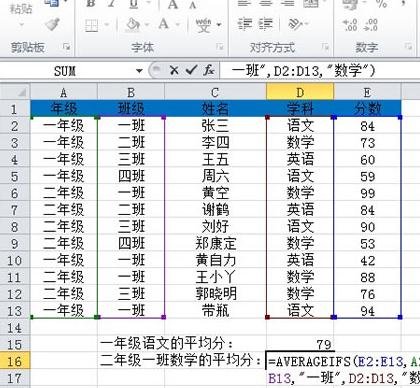
Task: Click the label 一年级语文的平均分：
Action: pyautogui.click(x=167, y=343)
